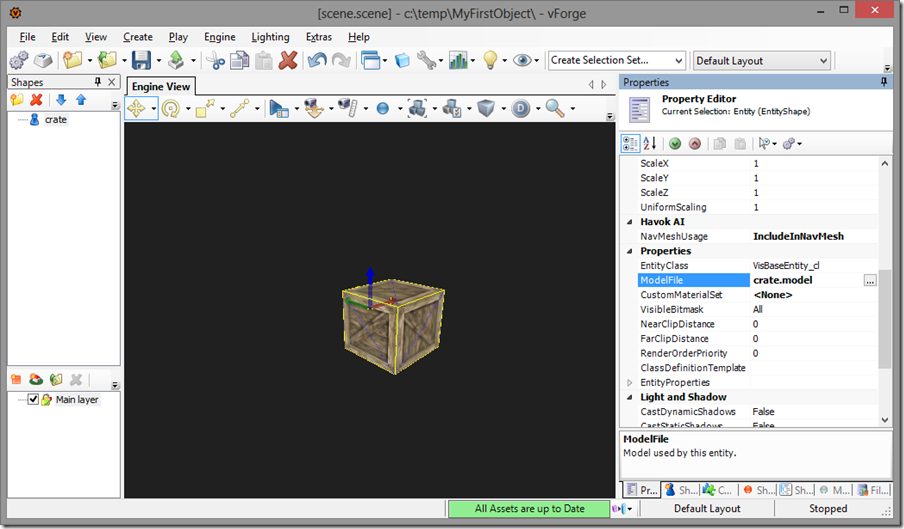Open the Create Selection Set dropdown
The width and height of the screenshot is (904, 529).
[677, 60]
